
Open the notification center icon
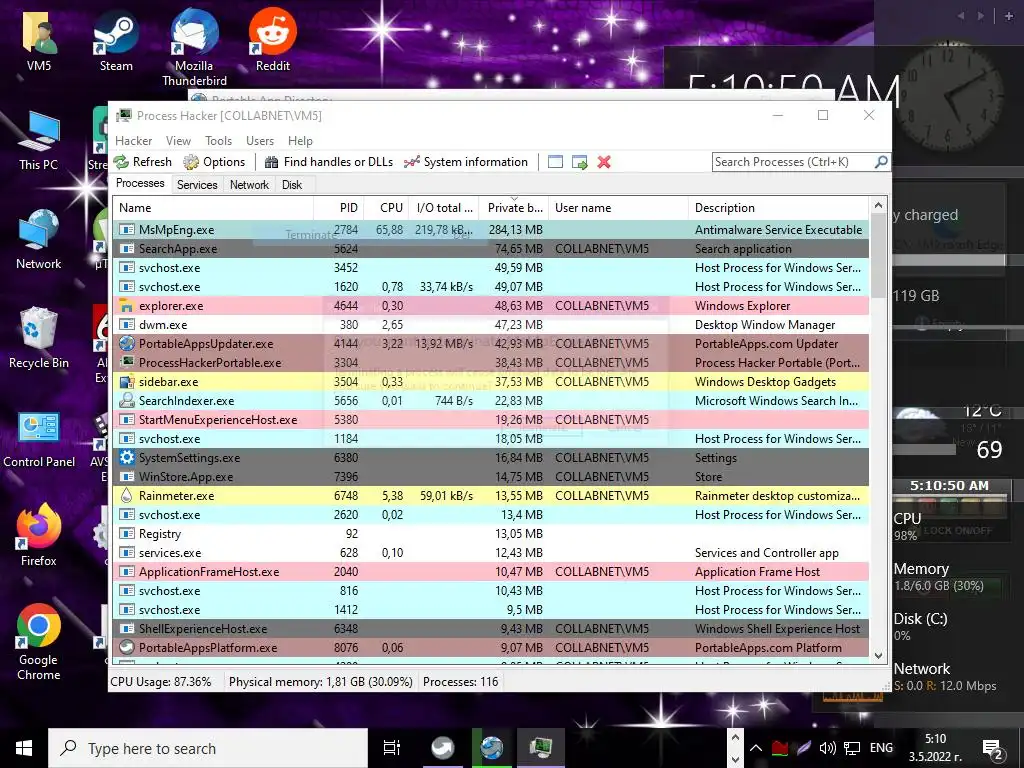click(x=992, y=748)
